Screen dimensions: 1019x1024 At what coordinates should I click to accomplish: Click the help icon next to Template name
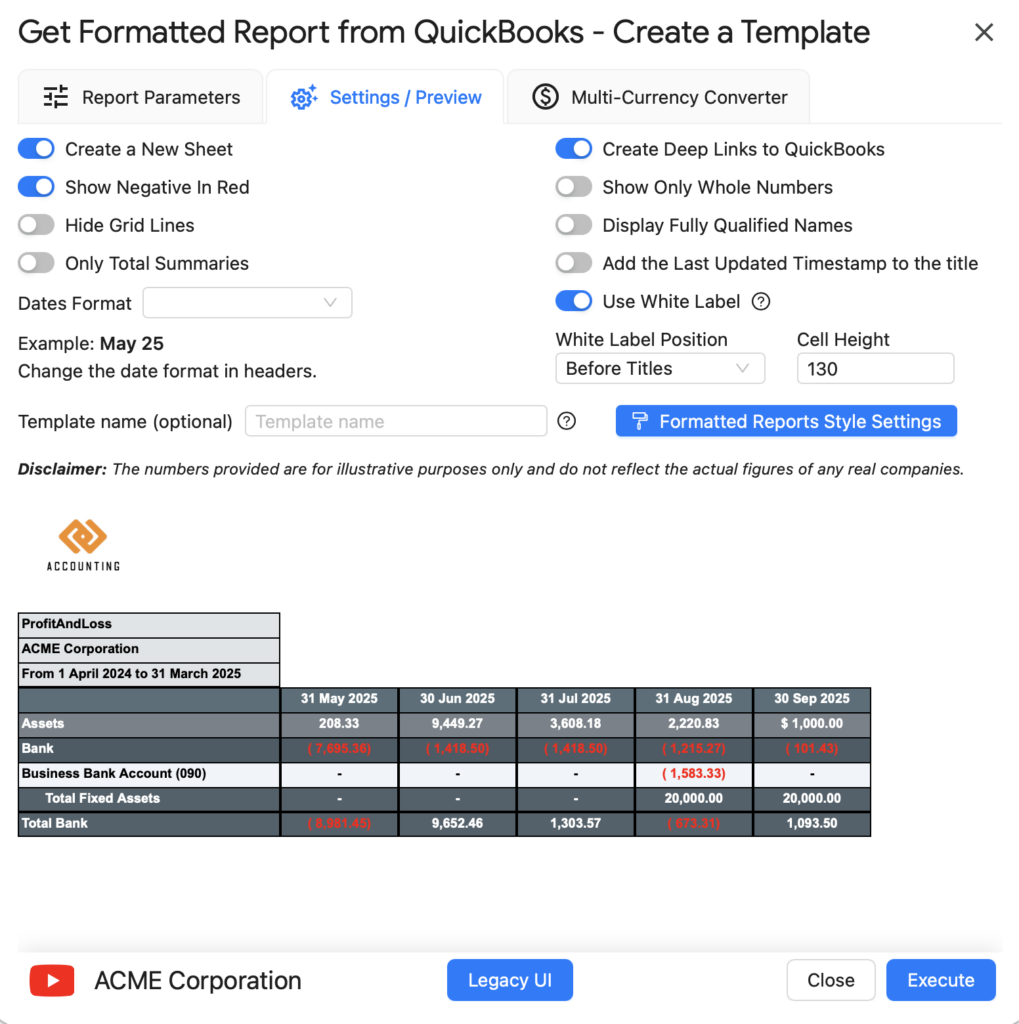567,421
